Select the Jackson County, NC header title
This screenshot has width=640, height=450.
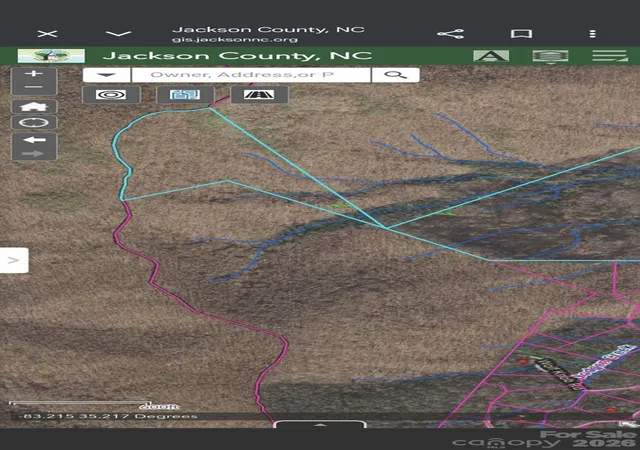coord(237,56)
